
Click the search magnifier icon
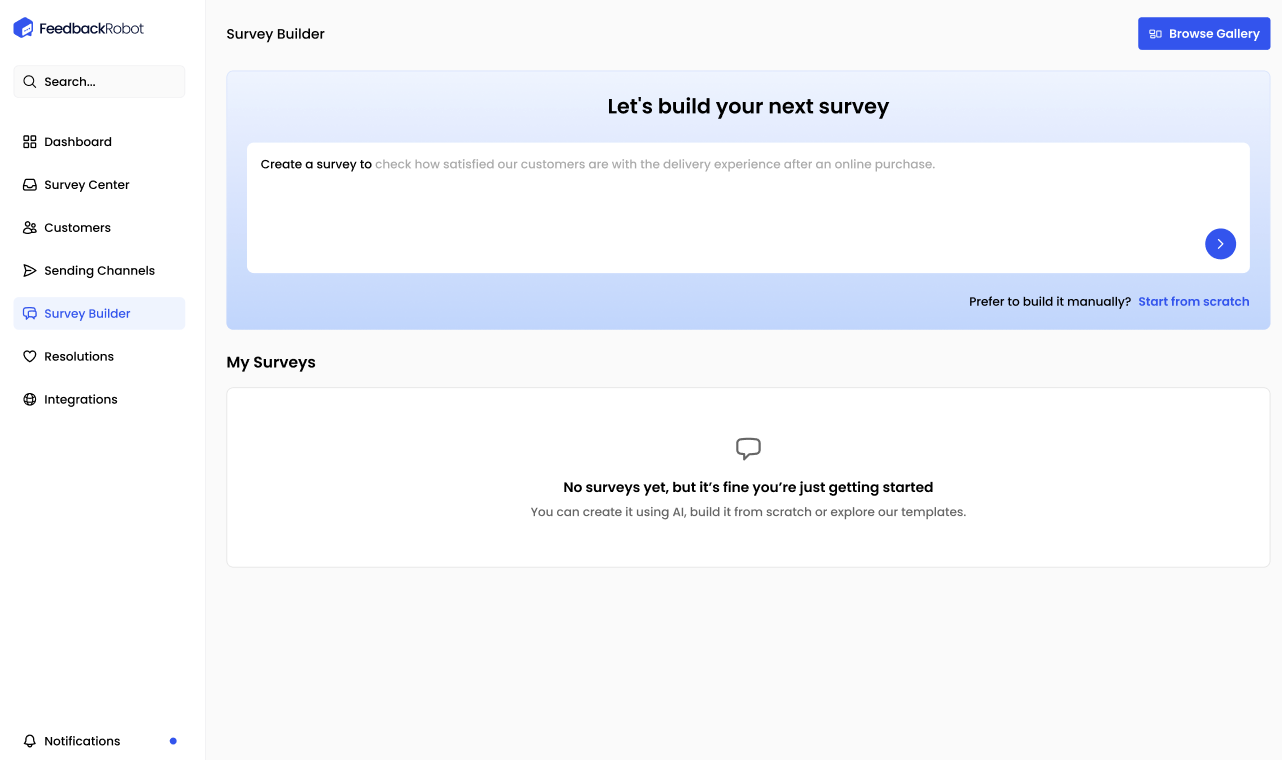(x=31, y=81)
